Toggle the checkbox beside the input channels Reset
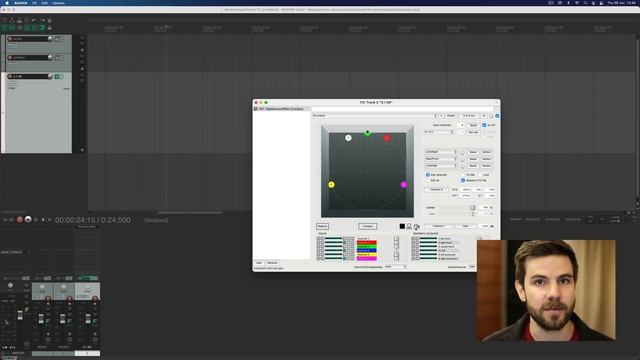Viewport: 640px width, 360px height. pyautogui.click(x=484, y=125)
